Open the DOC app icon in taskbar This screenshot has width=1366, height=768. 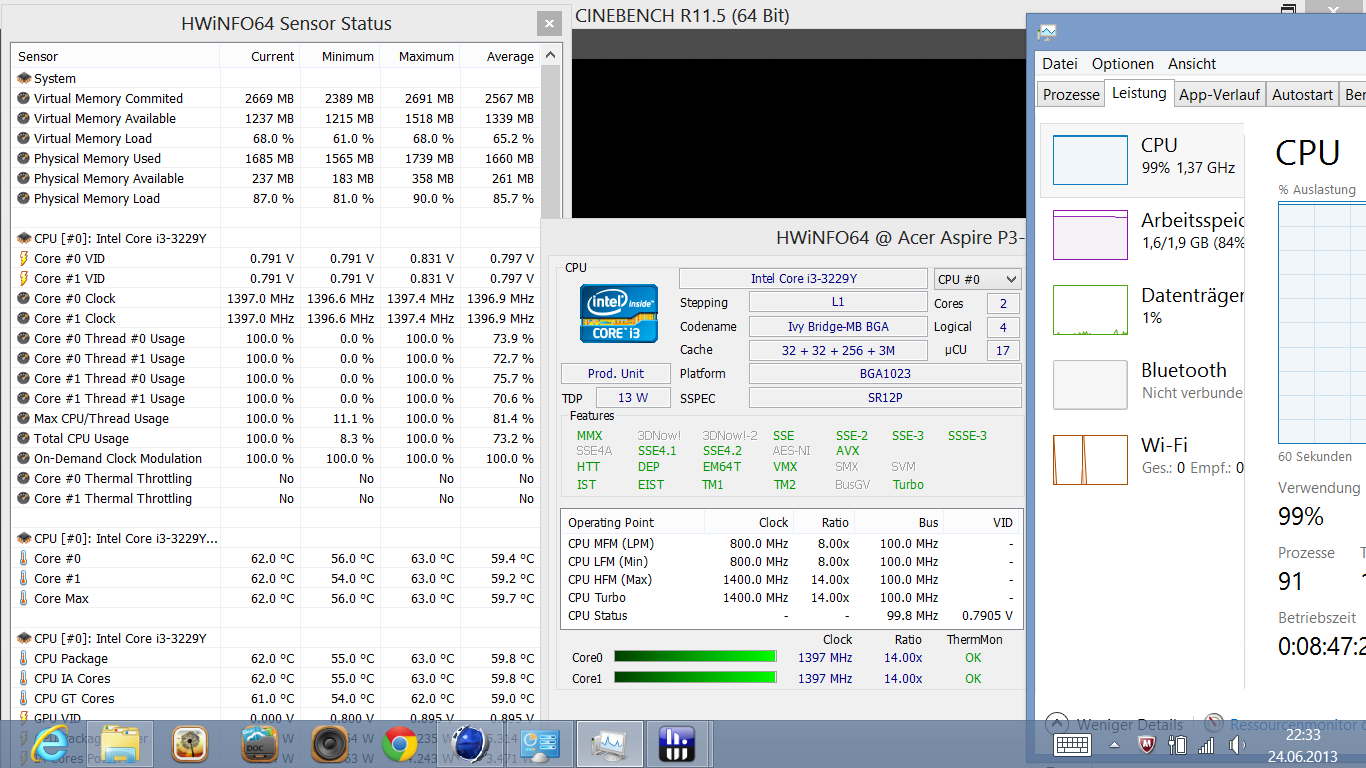pyautogui.click(x=259, y=744)
